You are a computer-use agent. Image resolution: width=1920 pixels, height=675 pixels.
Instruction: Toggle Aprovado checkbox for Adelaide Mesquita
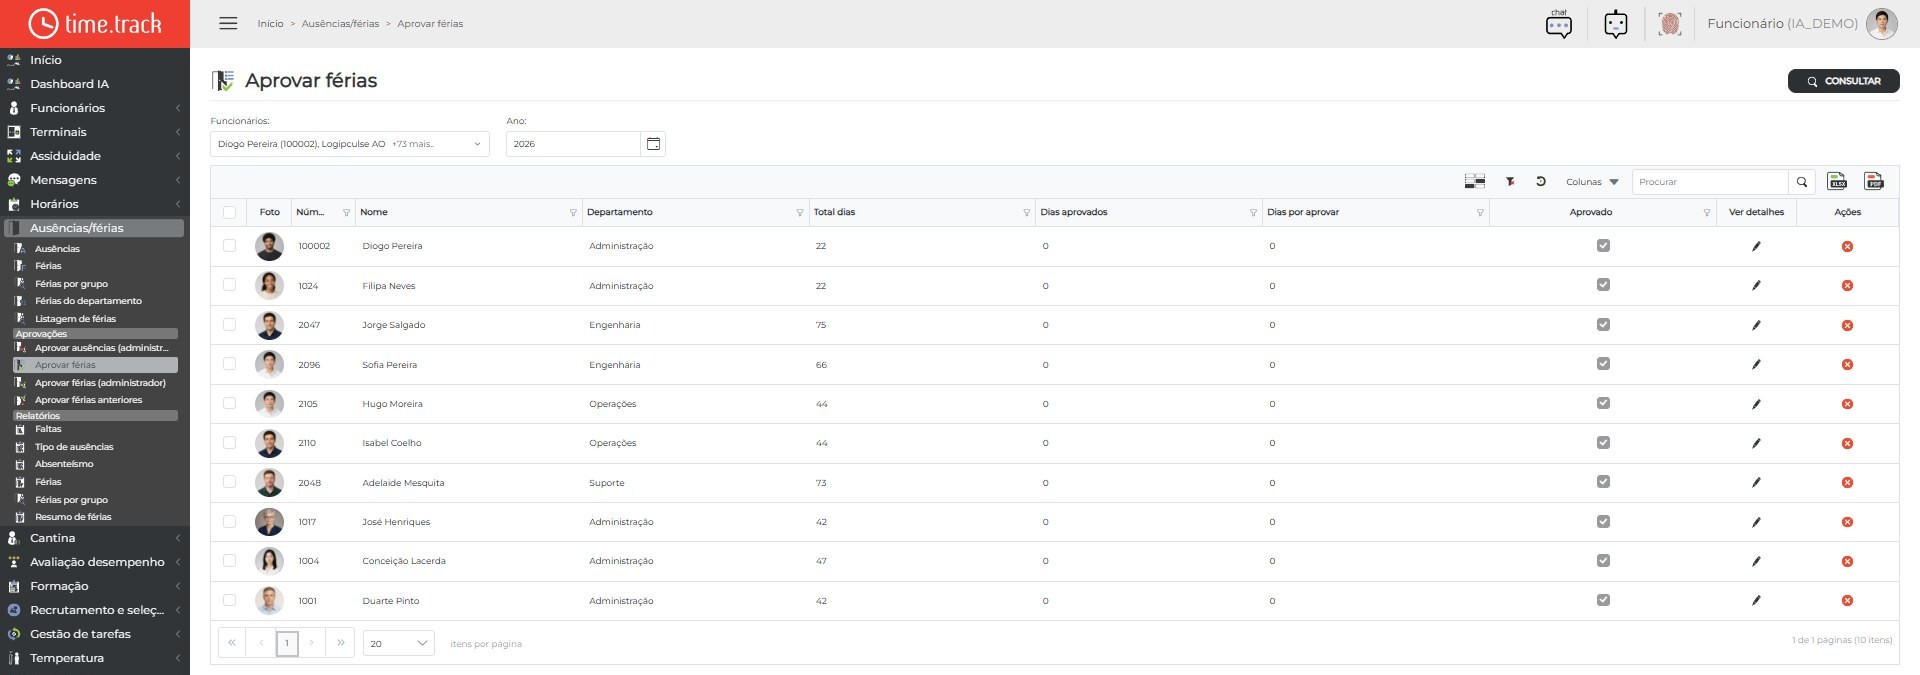[1603, 482]
